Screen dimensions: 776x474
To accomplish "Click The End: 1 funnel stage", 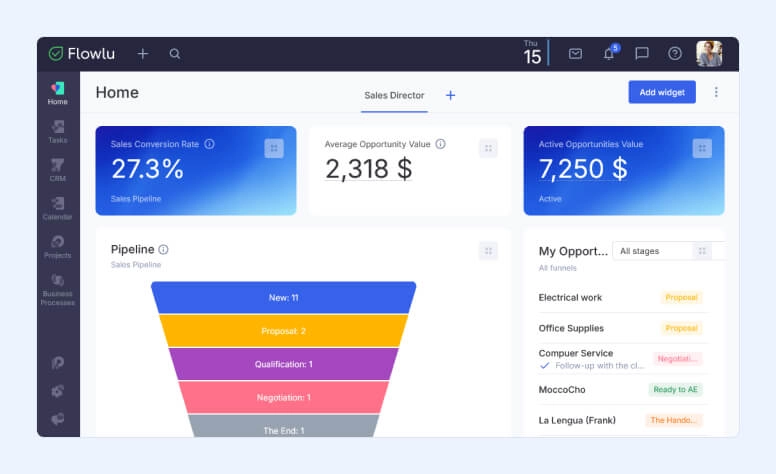I will tap(284, 427).
